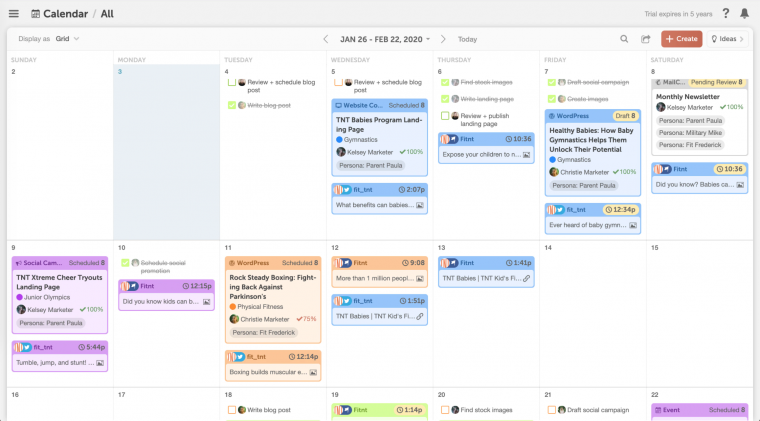Click 'Pending Review 8' status label
The width and height of the screenshot is (760, 421).
(x=716, y=82)
